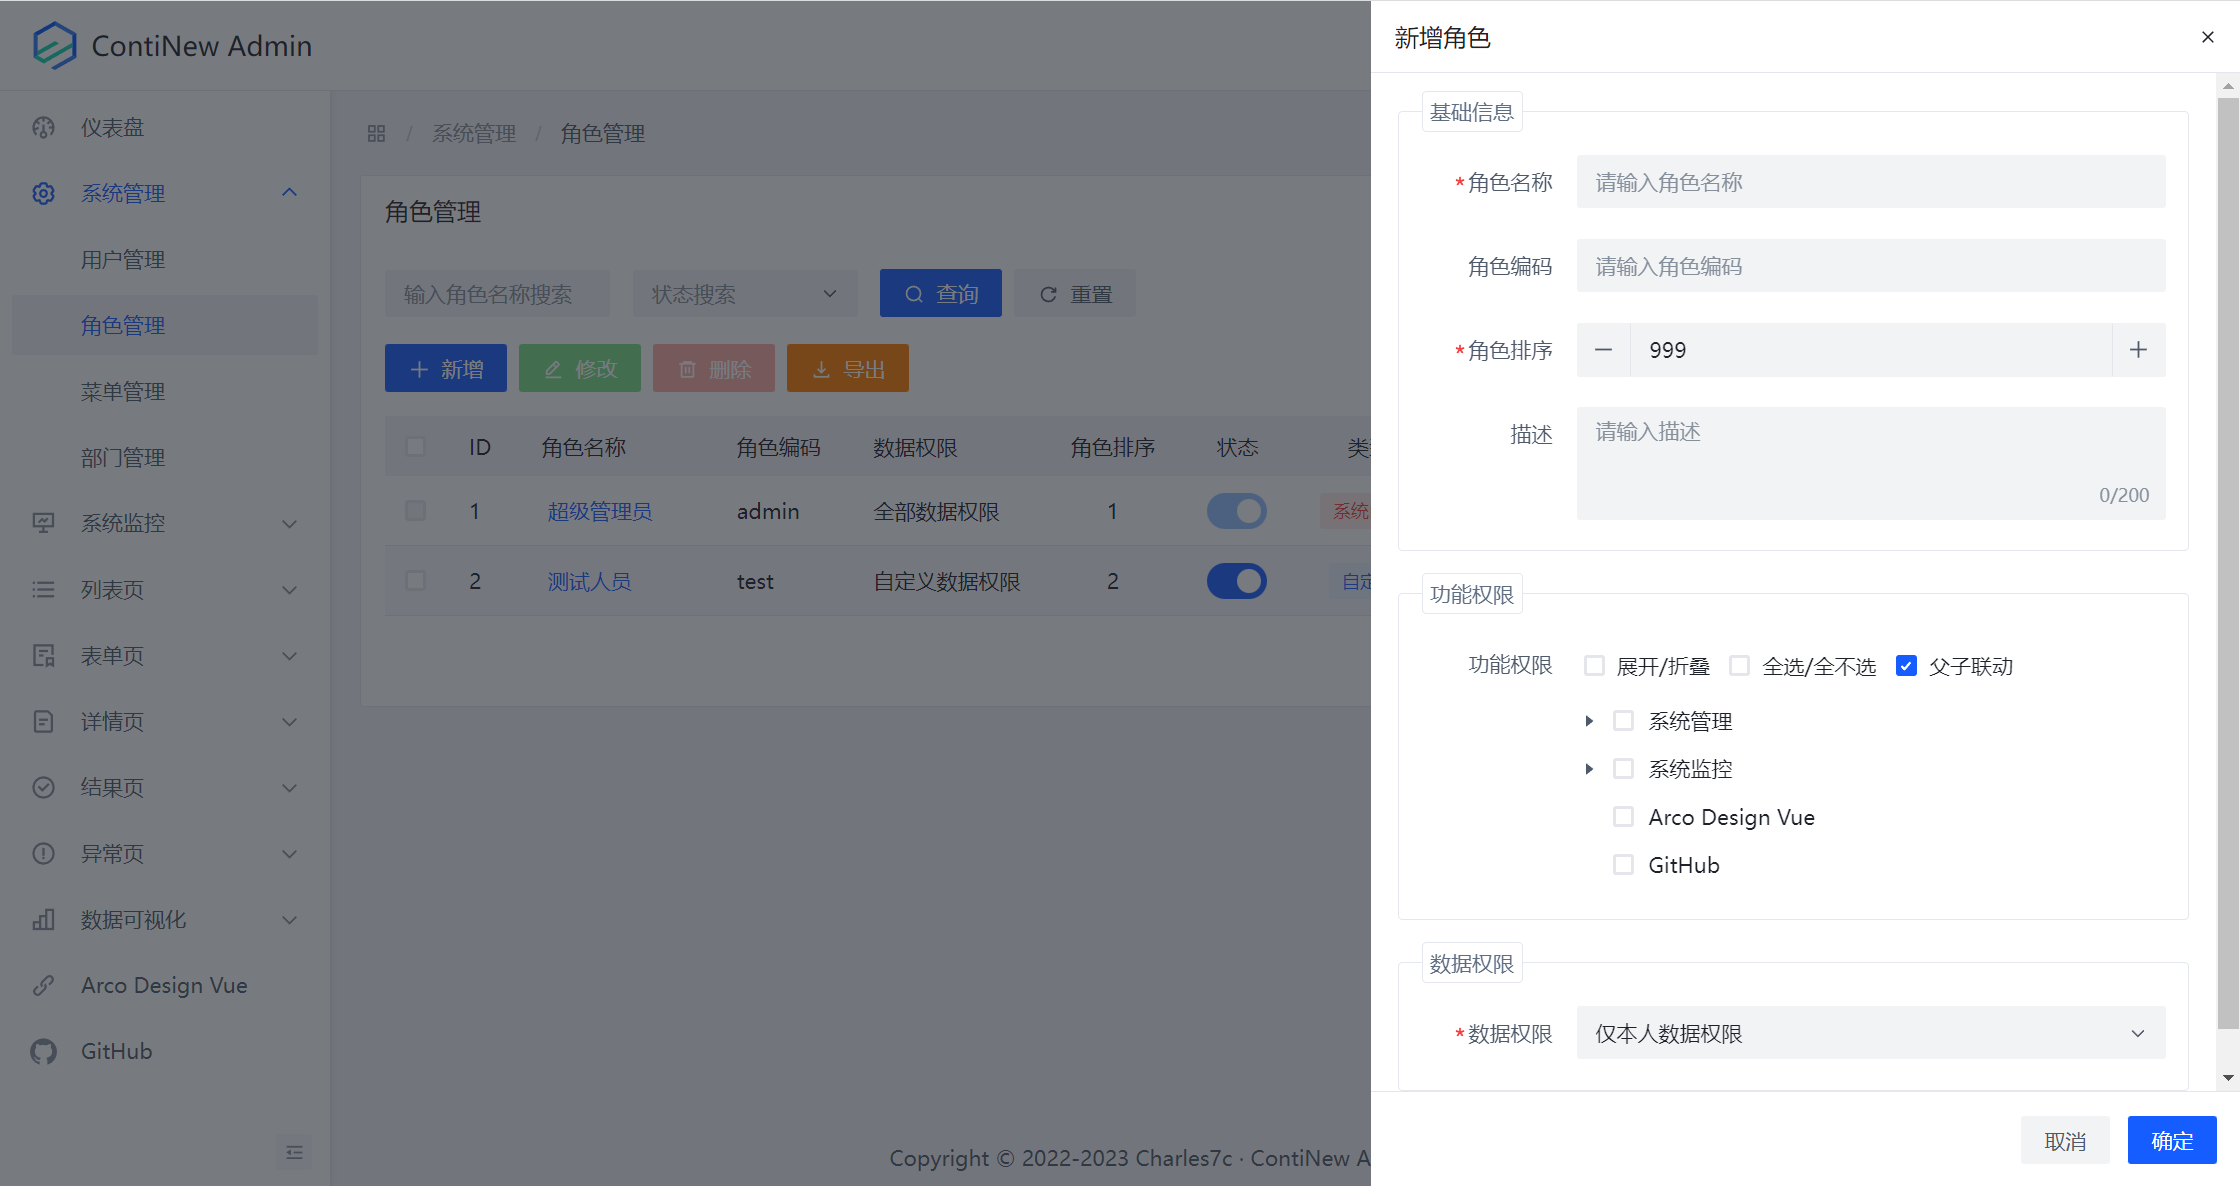
Task: Click the monitor icon beside 系统监控
Action: tap(43, 523)
